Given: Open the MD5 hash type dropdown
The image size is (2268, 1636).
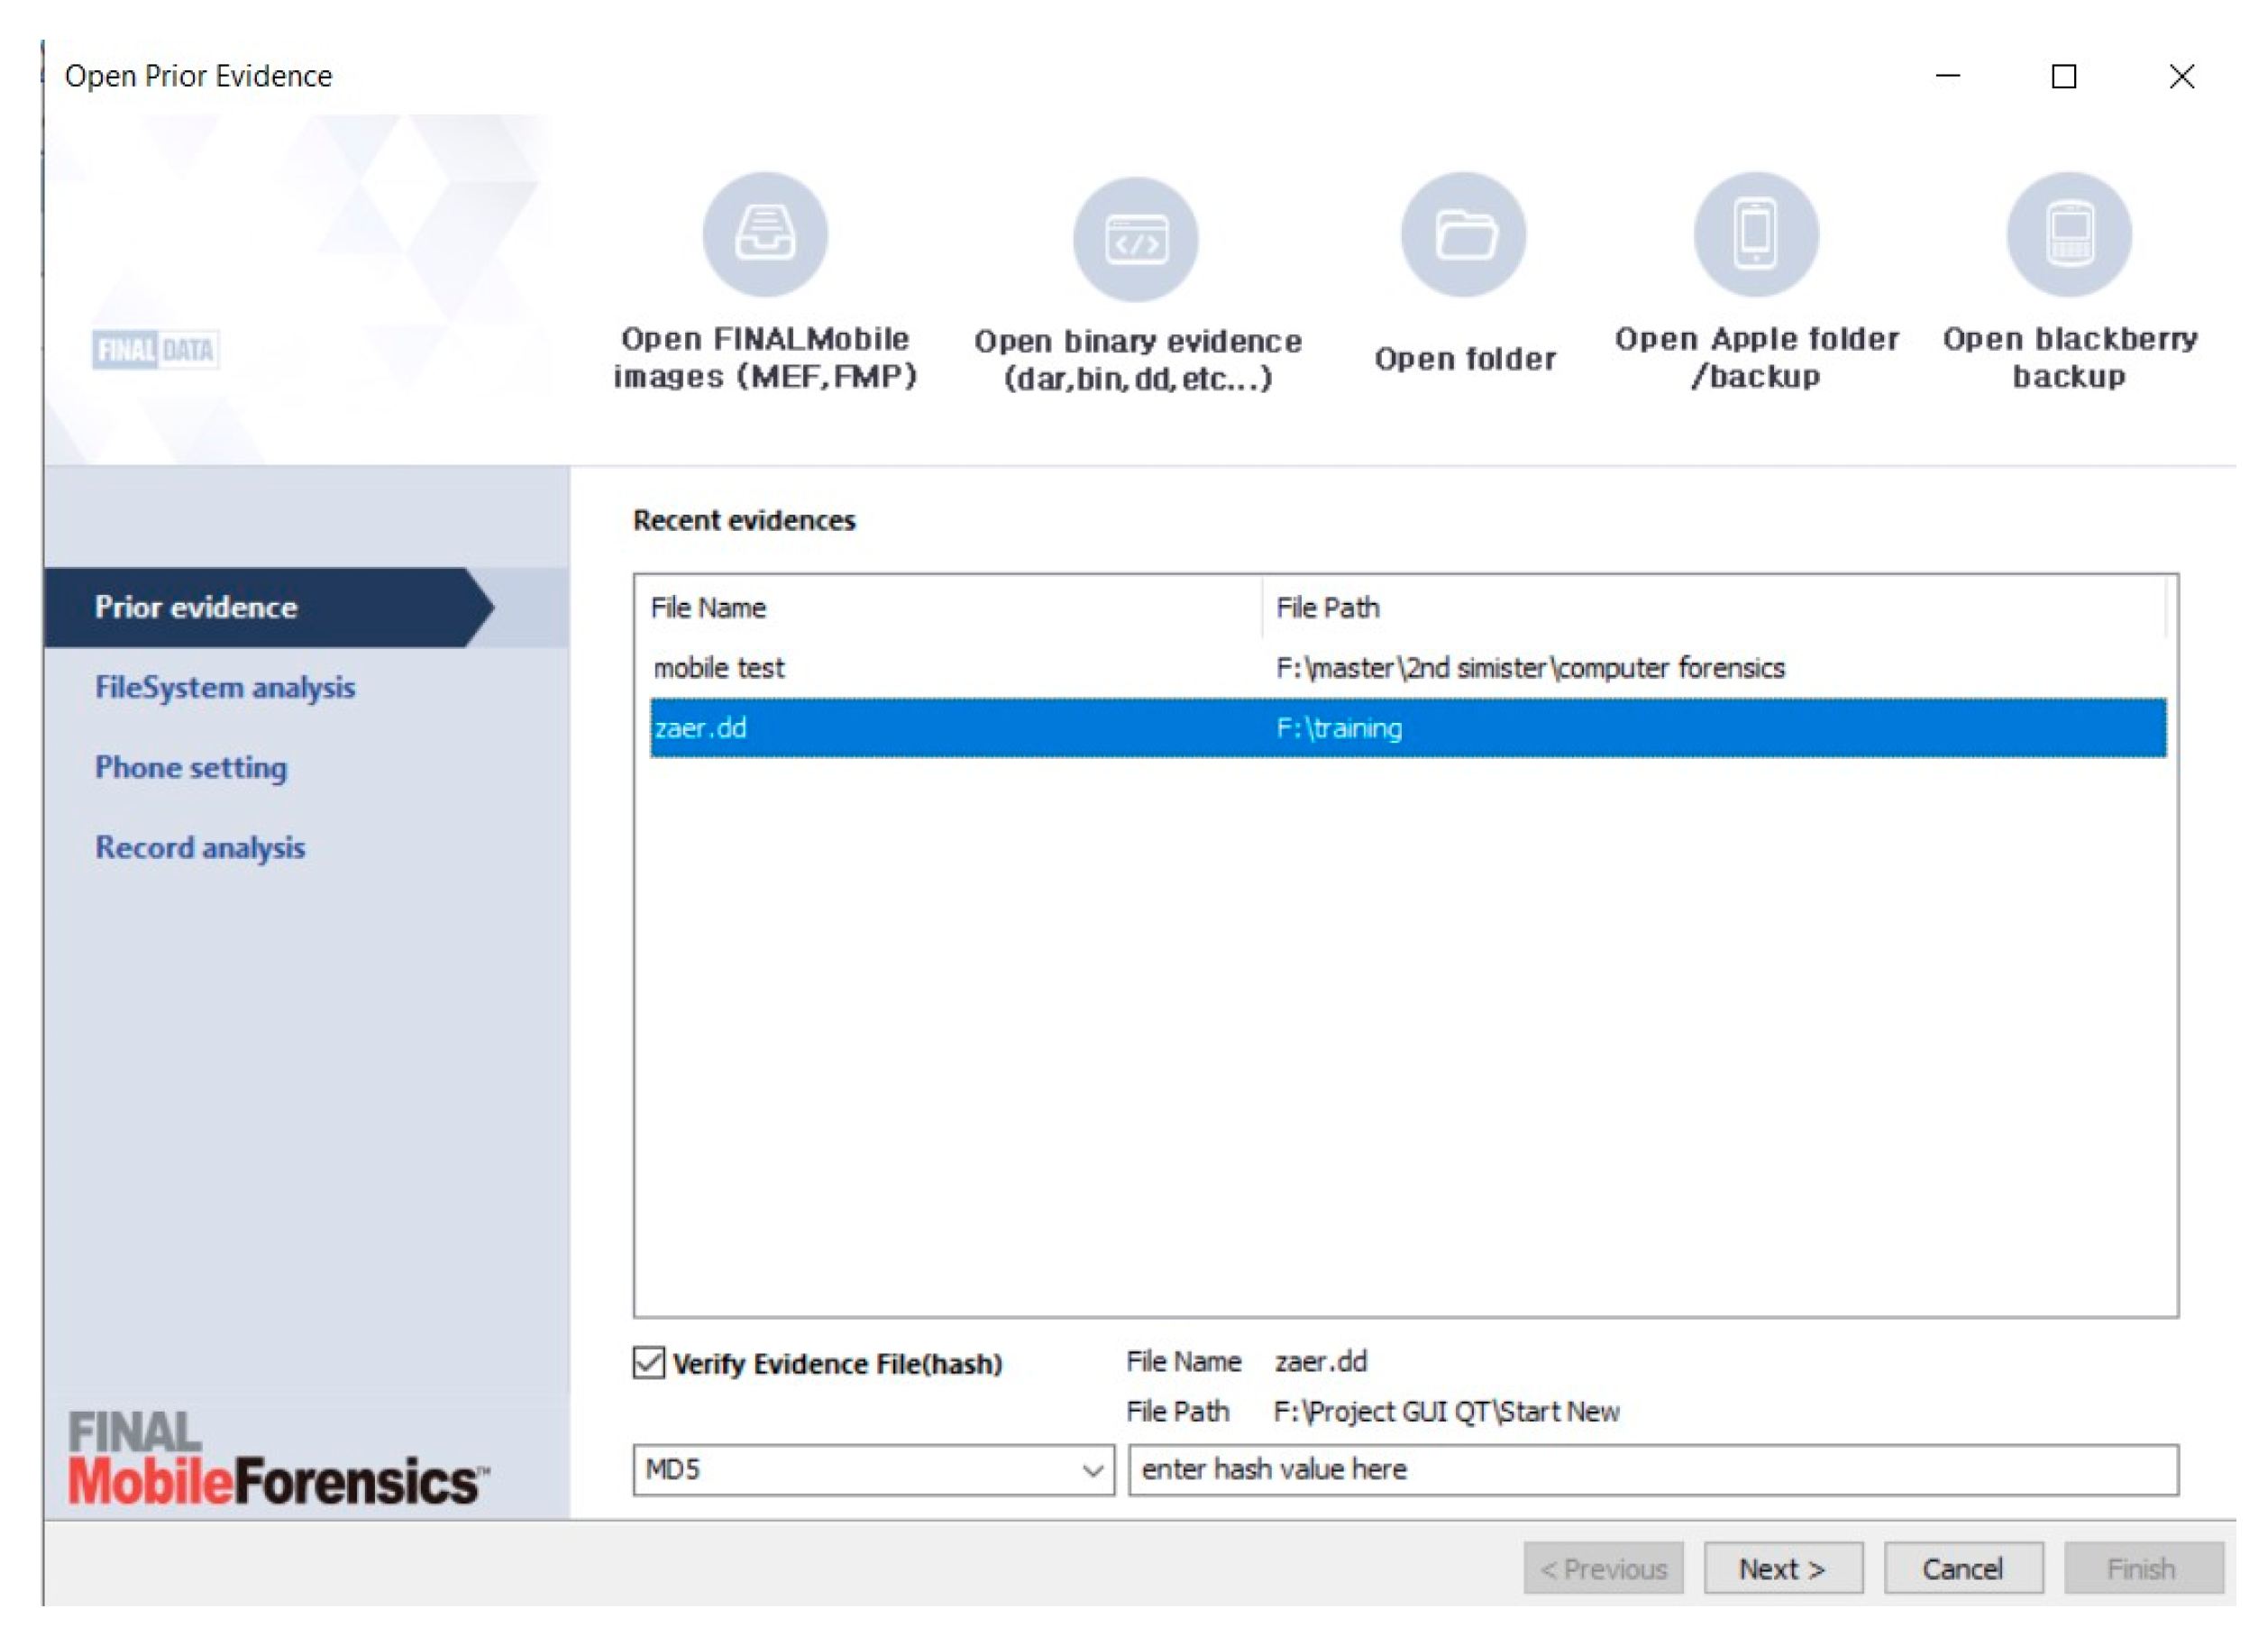Looking at the screenshot, I should click(x=872, y=1470).
